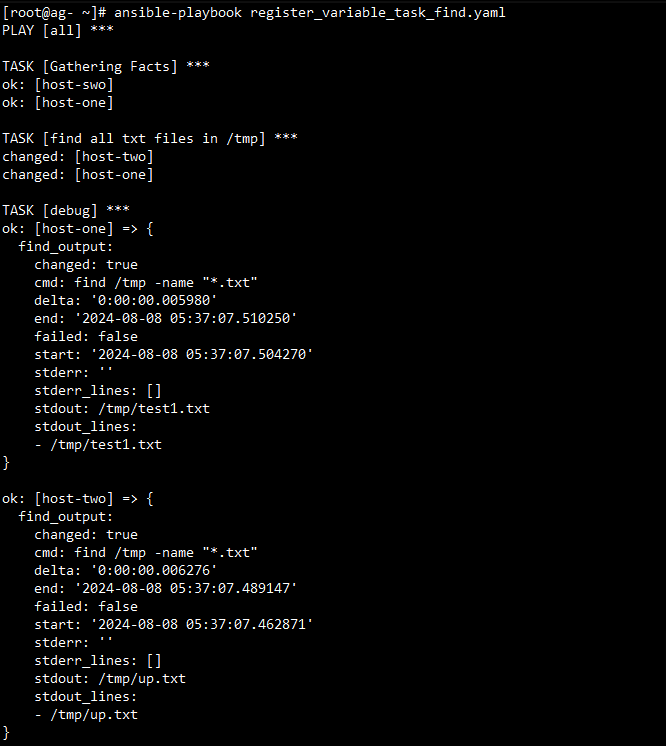Click the TASK [Gathering Facts] header
The image size is (666, 746).
pyautogui.click(x=106, y=66)
